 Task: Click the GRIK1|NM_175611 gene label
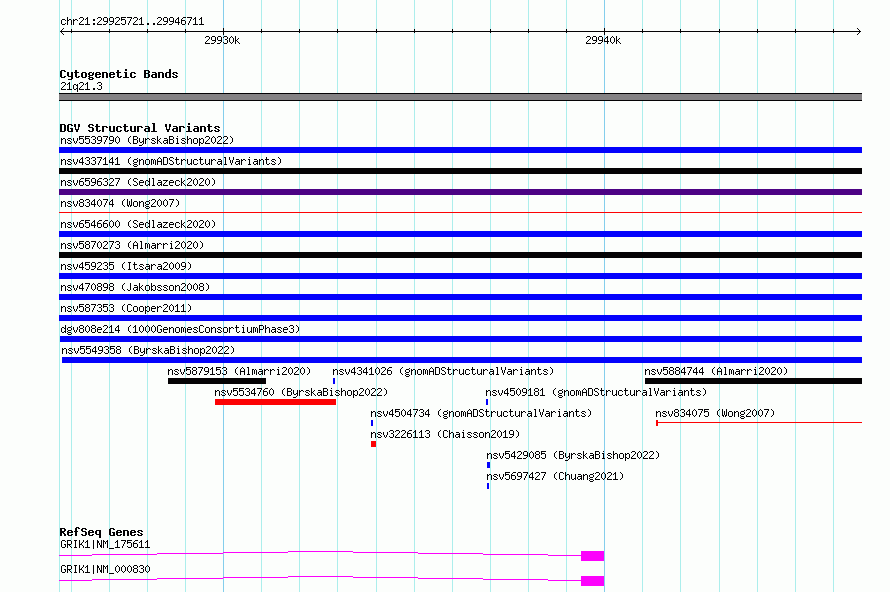tap(105, 544)
